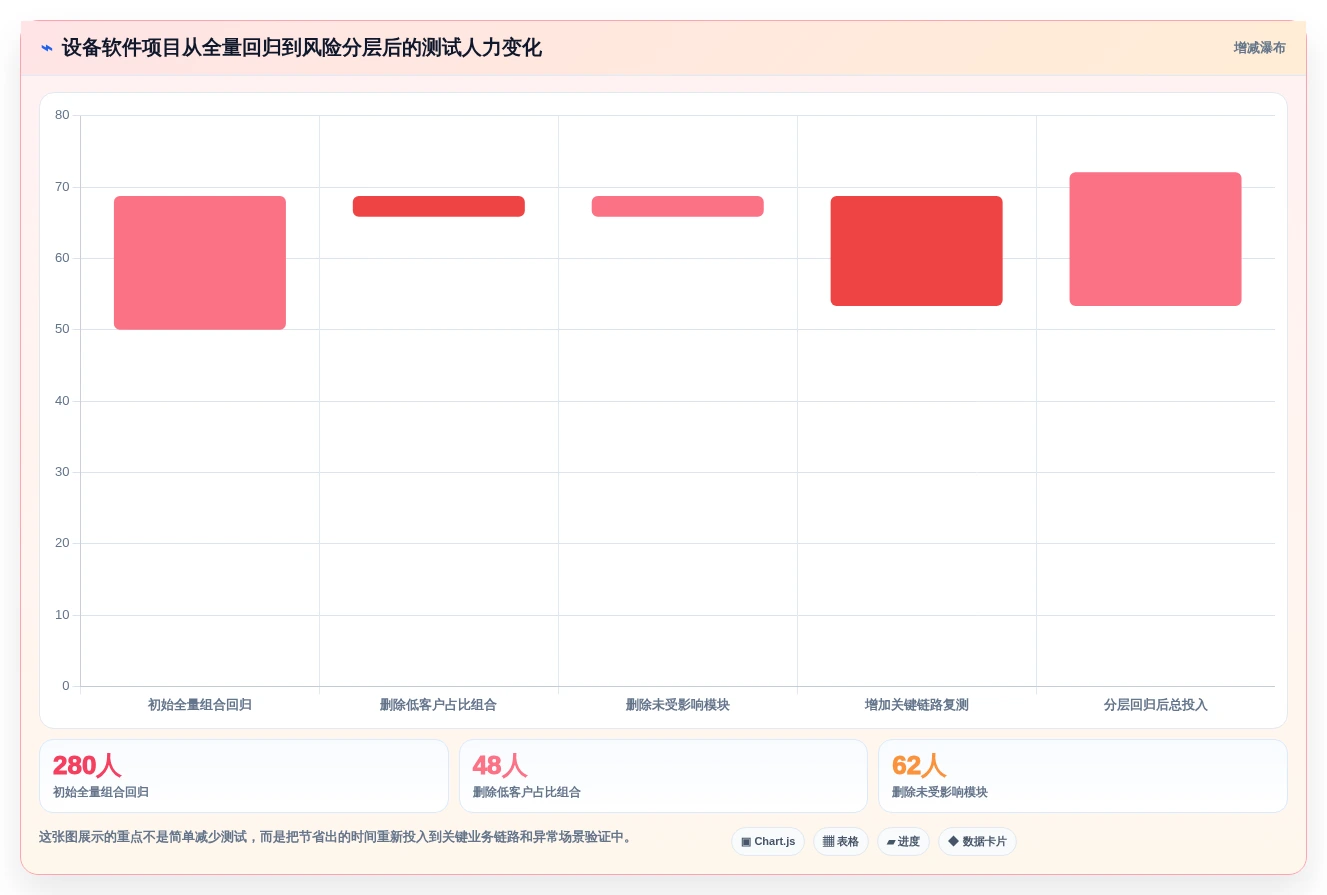
Task: Click the y-axis tick label 50
Action: [x=62, y=329]
